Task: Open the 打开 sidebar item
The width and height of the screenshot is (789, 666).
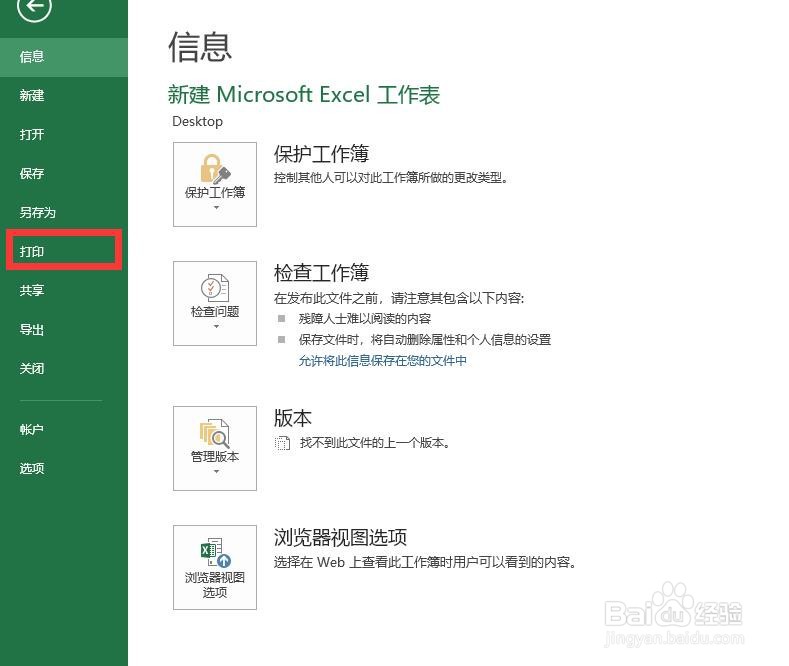Action: [x=64, y=134]
